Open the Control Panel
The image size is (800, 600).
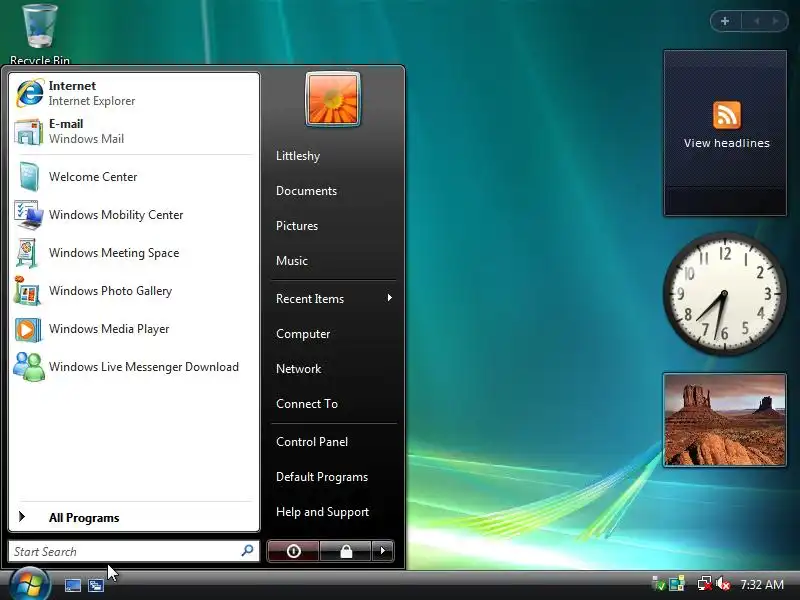(312, 442)
